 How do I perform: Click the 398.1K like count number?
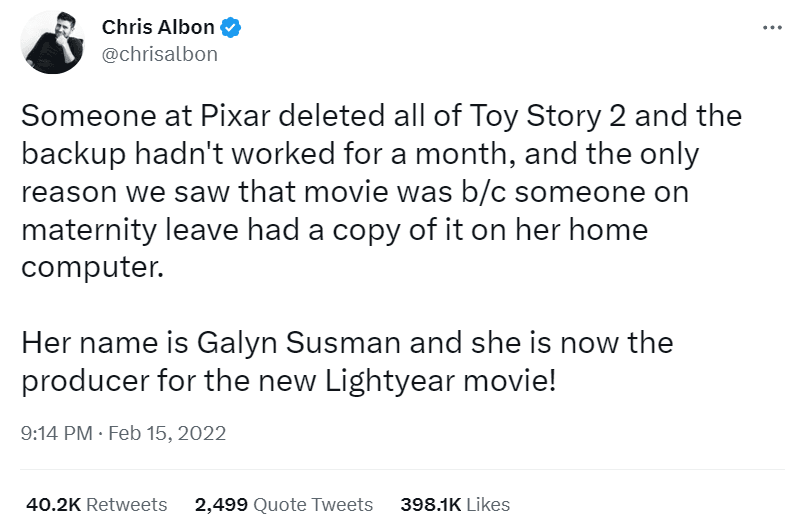(431, 504)
